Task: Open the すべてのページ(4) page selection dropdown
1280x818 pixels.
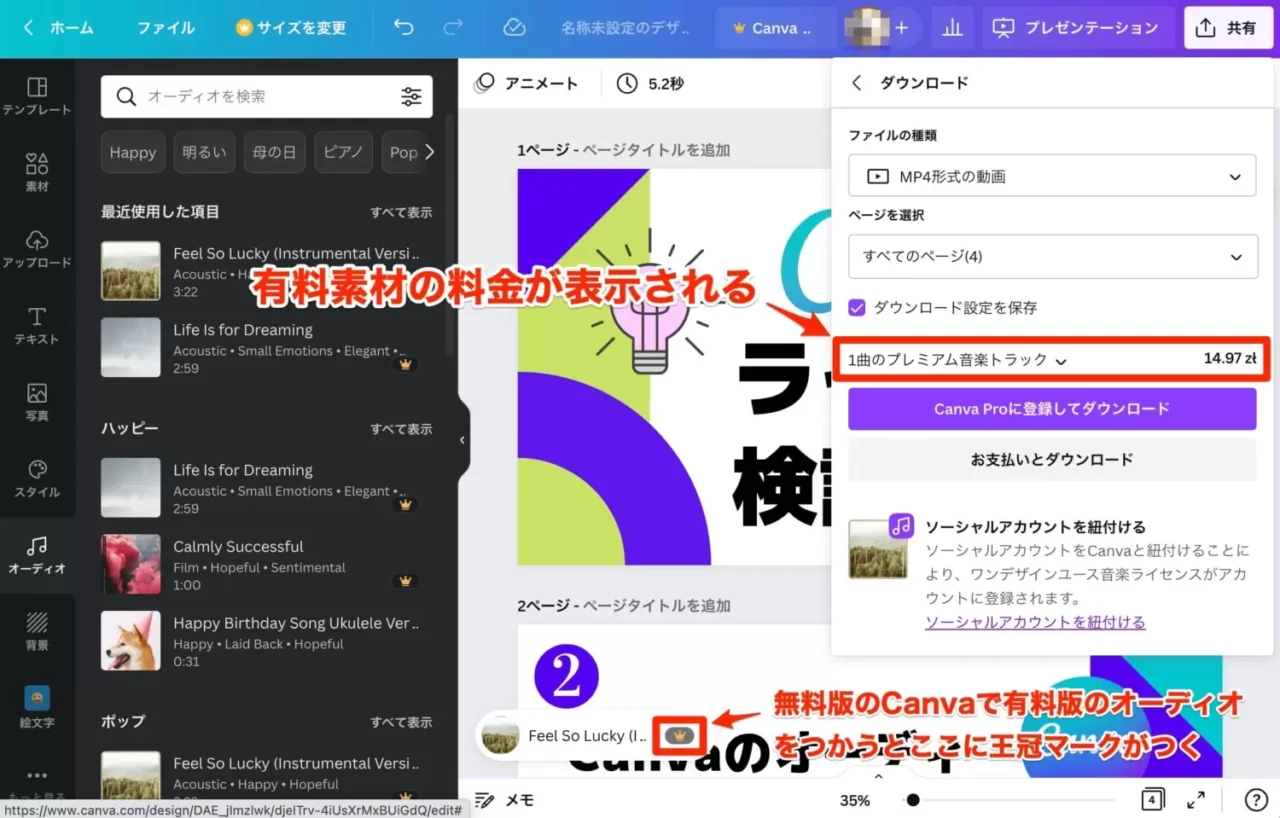Action: (x=1052, y=256)
